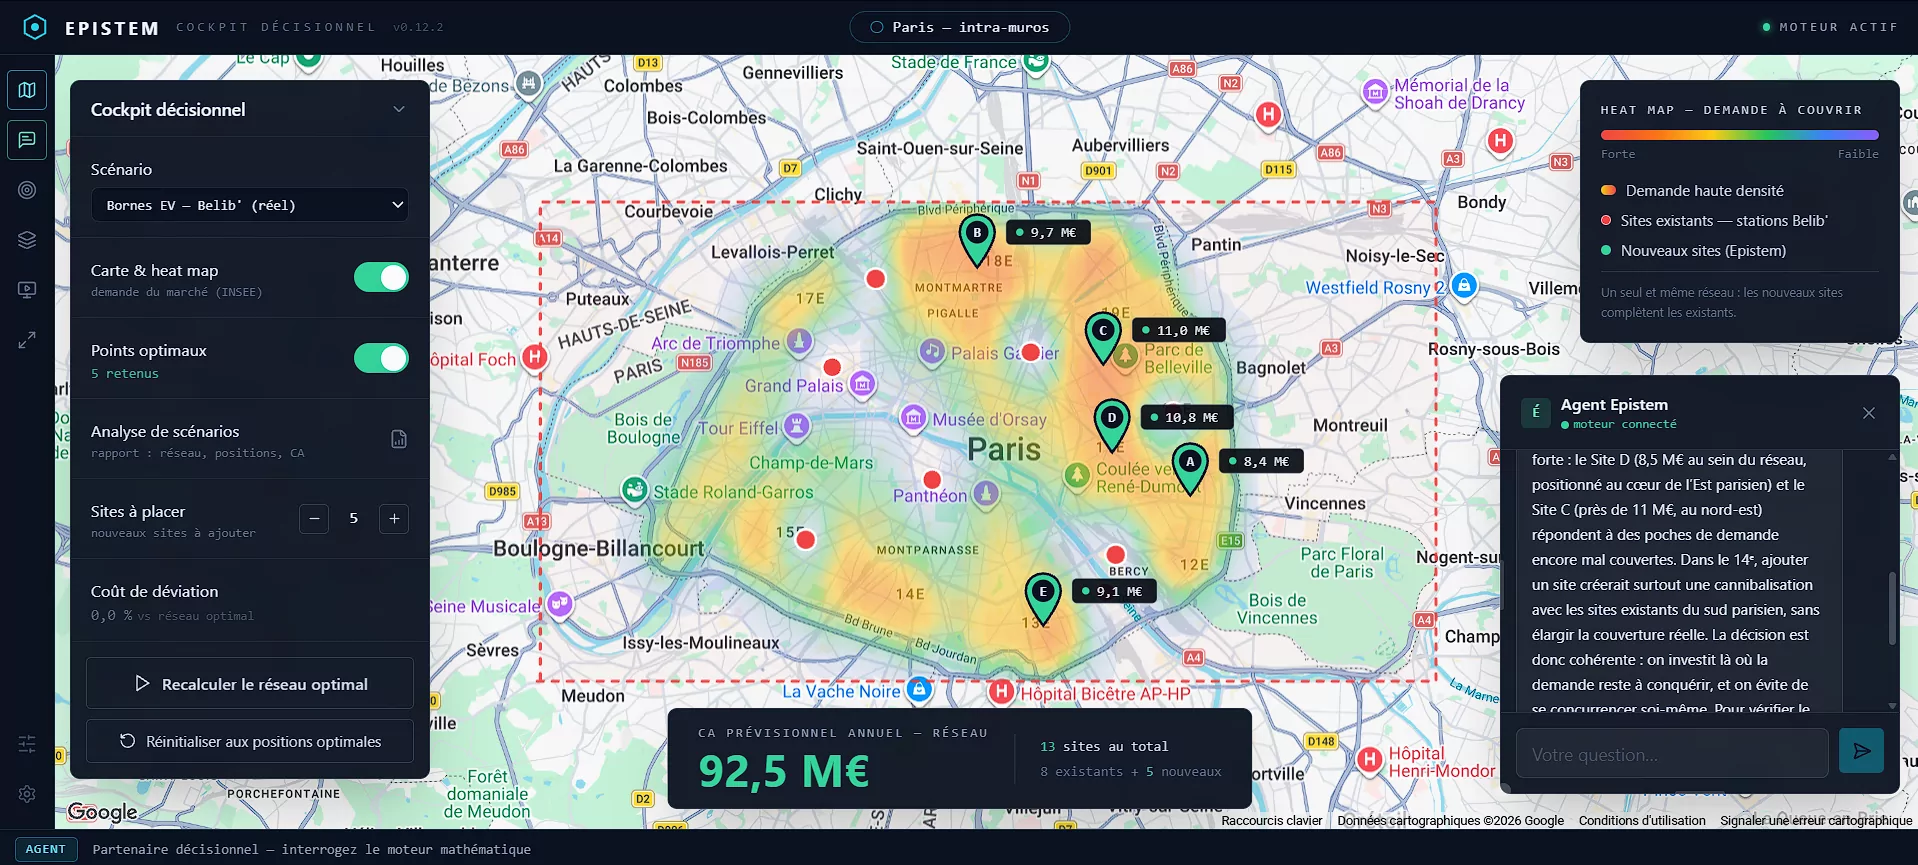
Task: Click the Sites à placer value 5
Action: point(354,518)
